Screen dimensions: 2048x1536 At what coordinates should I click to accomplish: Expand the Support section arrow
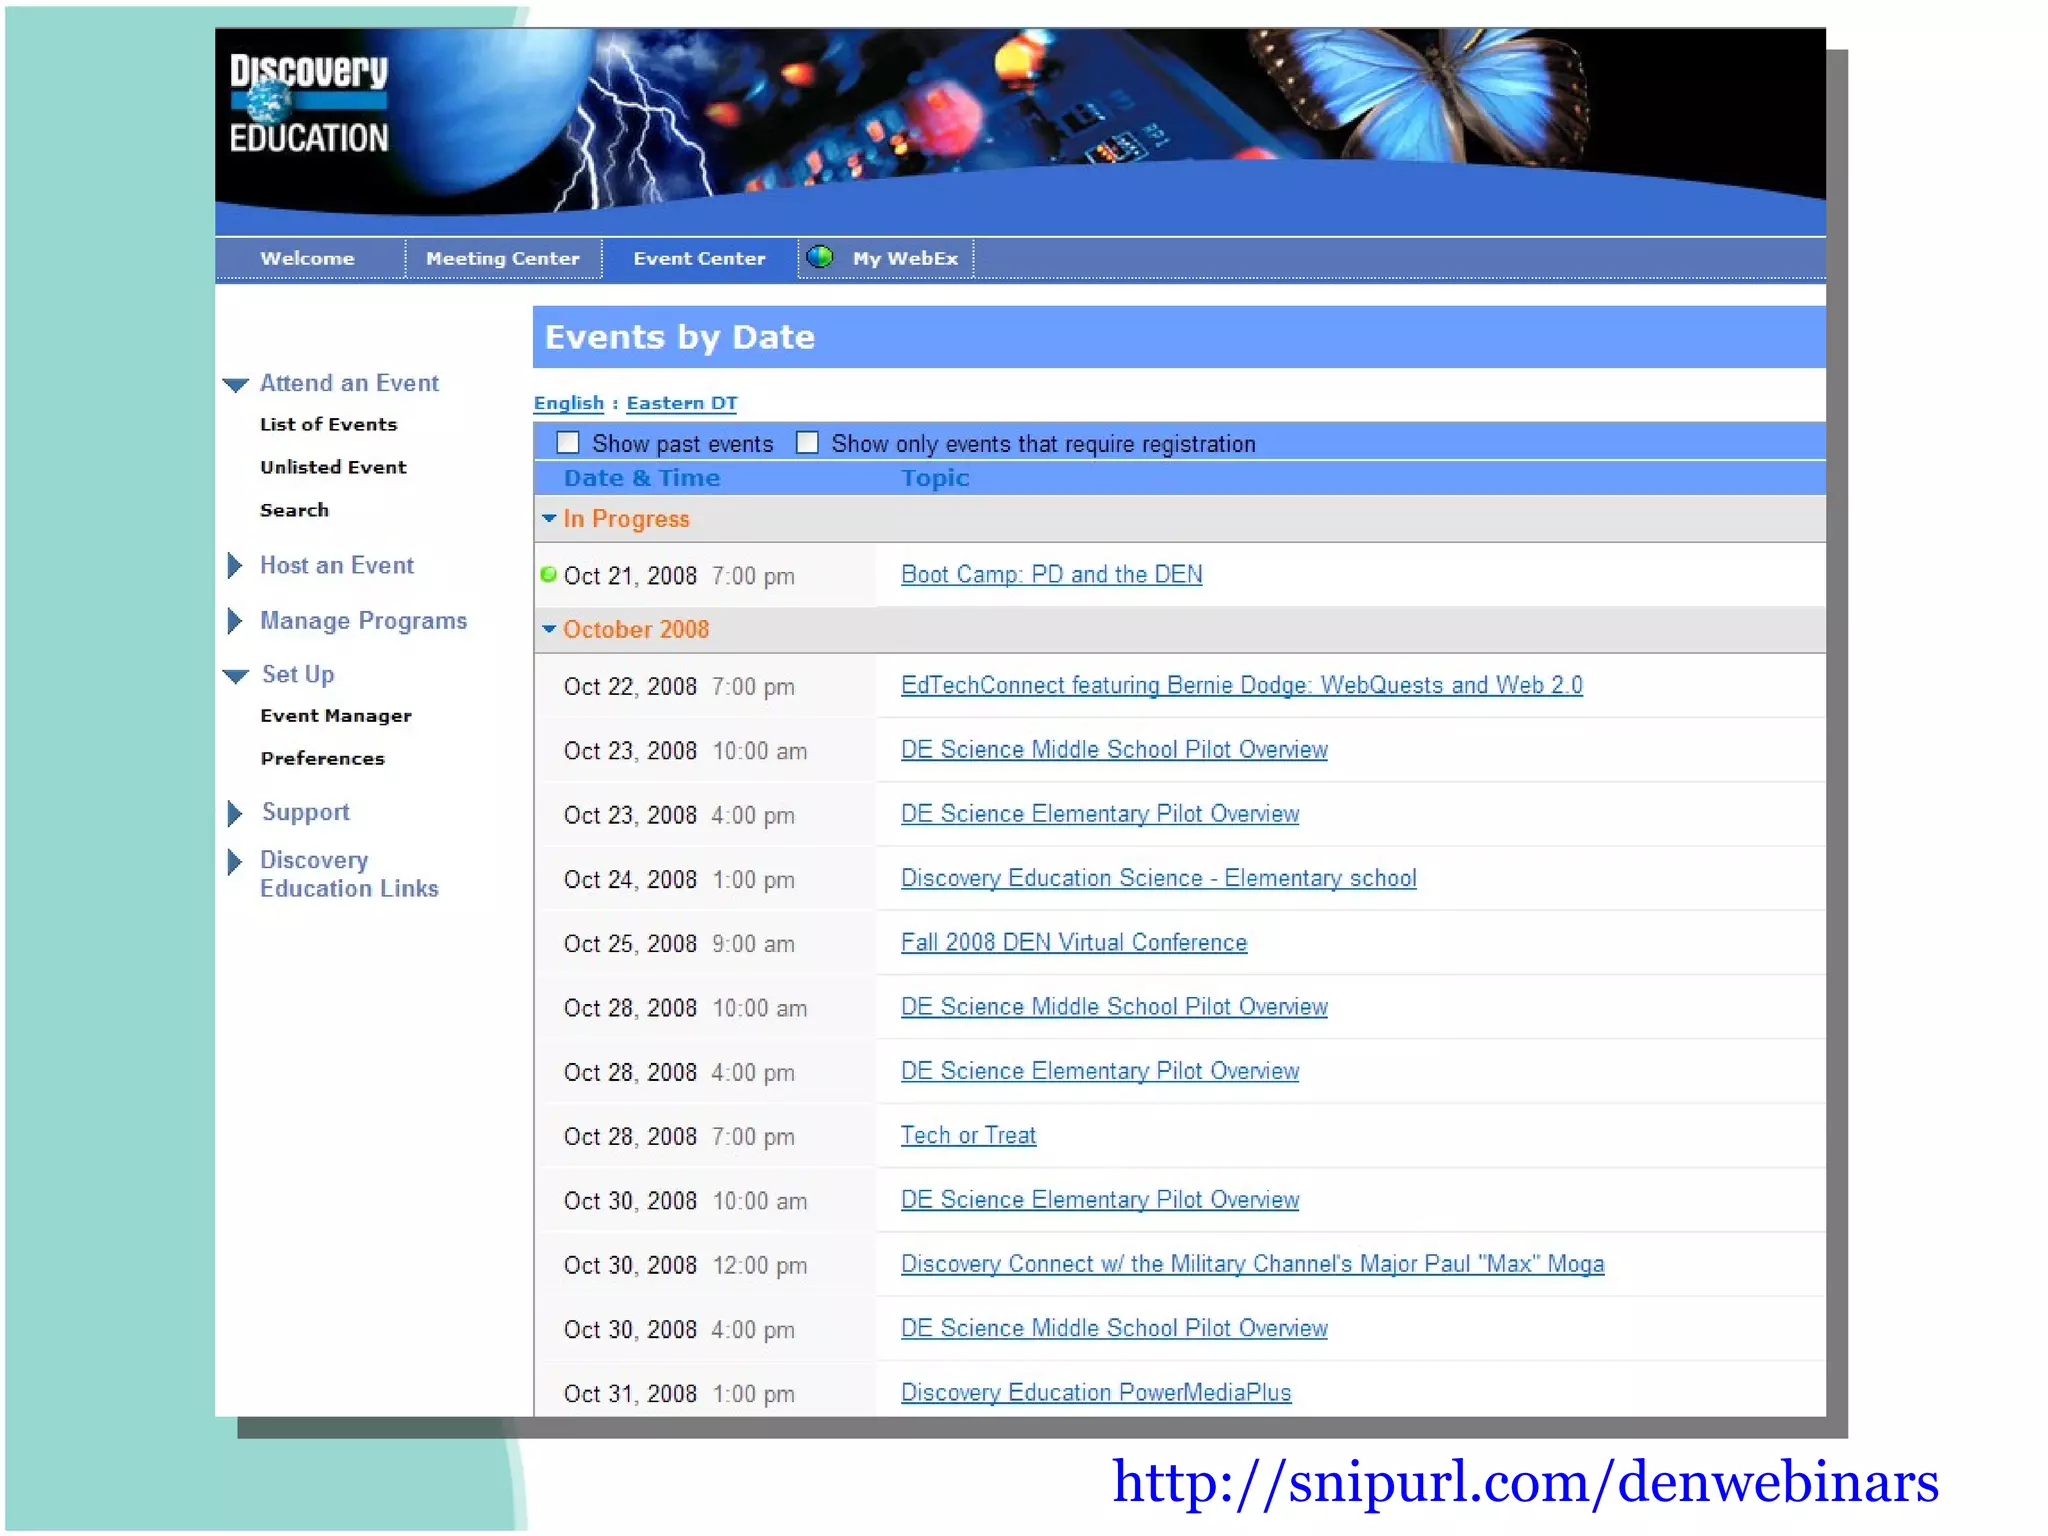[235, 813]
